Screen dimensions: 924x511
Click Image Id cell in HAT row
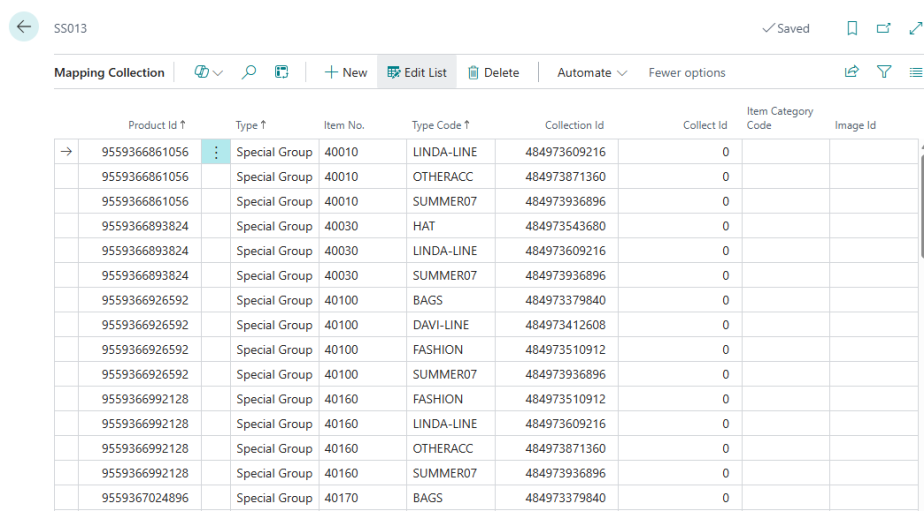[x=873, y=226]
